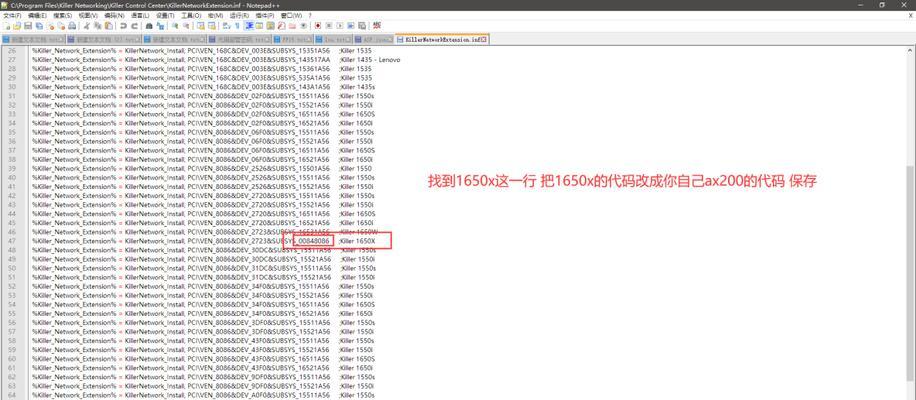The height and width of the screenshot is (400, 916).
Task: Click SUBSYS_143A1A56 on line 30
Action: 301,86
